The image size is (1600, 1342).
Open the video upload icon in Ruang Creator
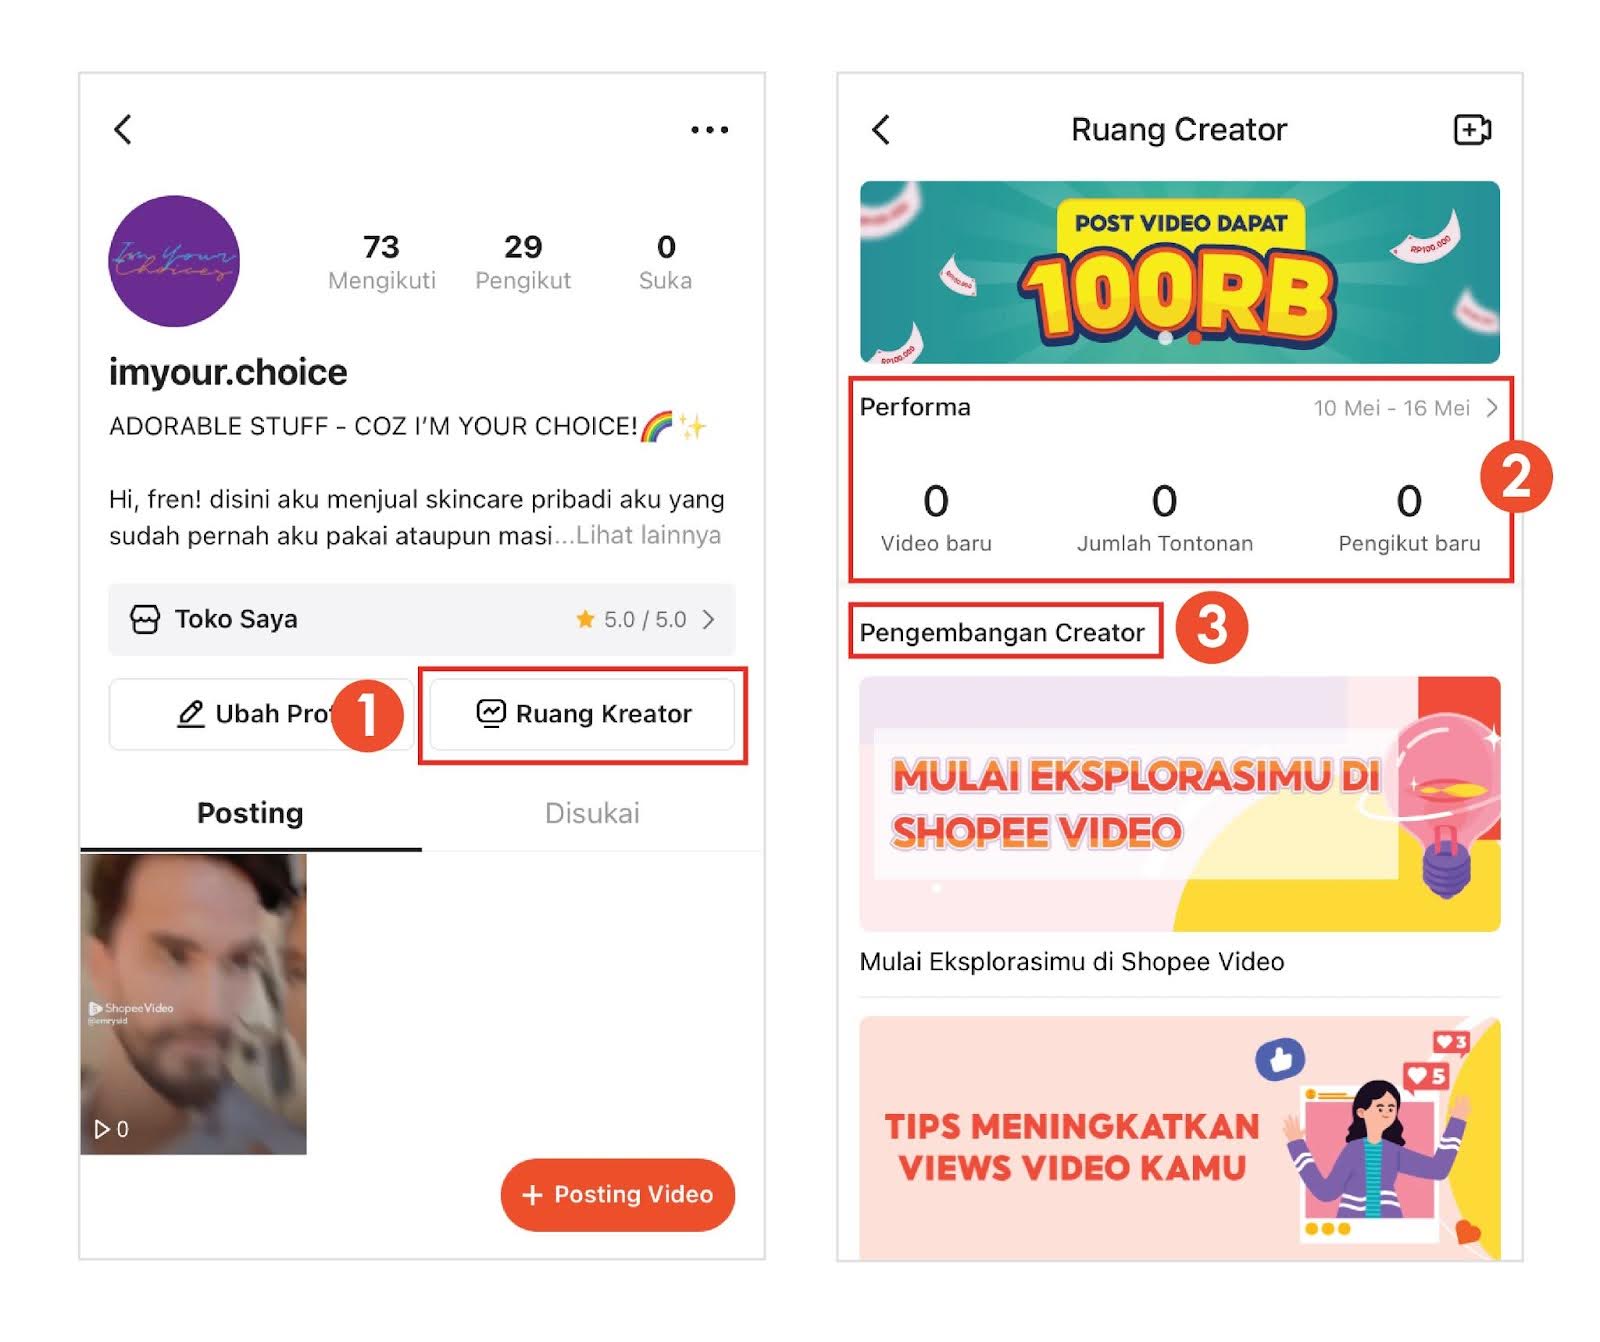coord(1471,129)
